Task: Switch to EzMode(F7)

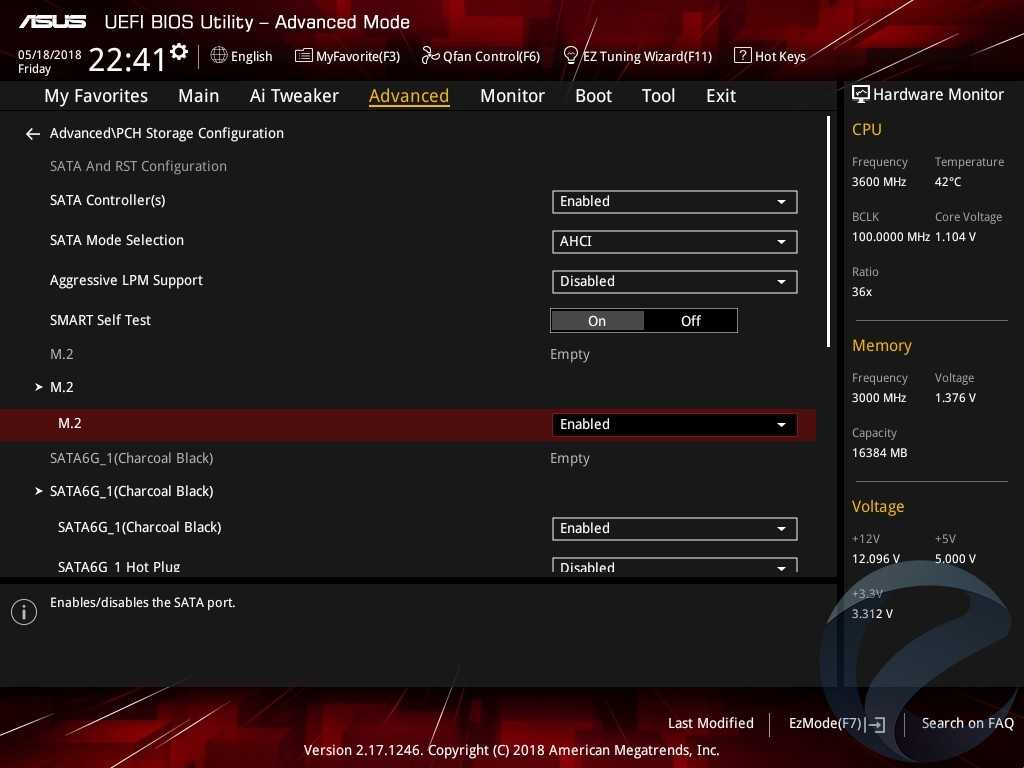Action: click(x=836, y=724)
